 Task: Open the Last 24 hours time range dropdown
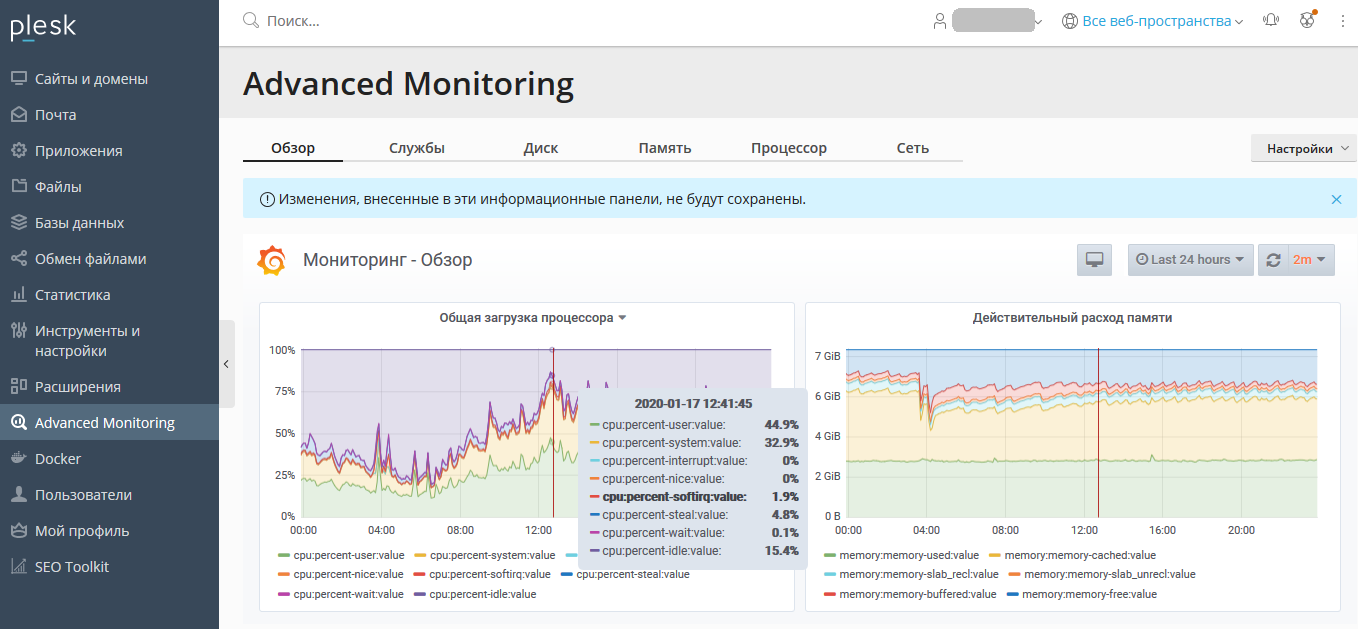tap(1190, 260)
